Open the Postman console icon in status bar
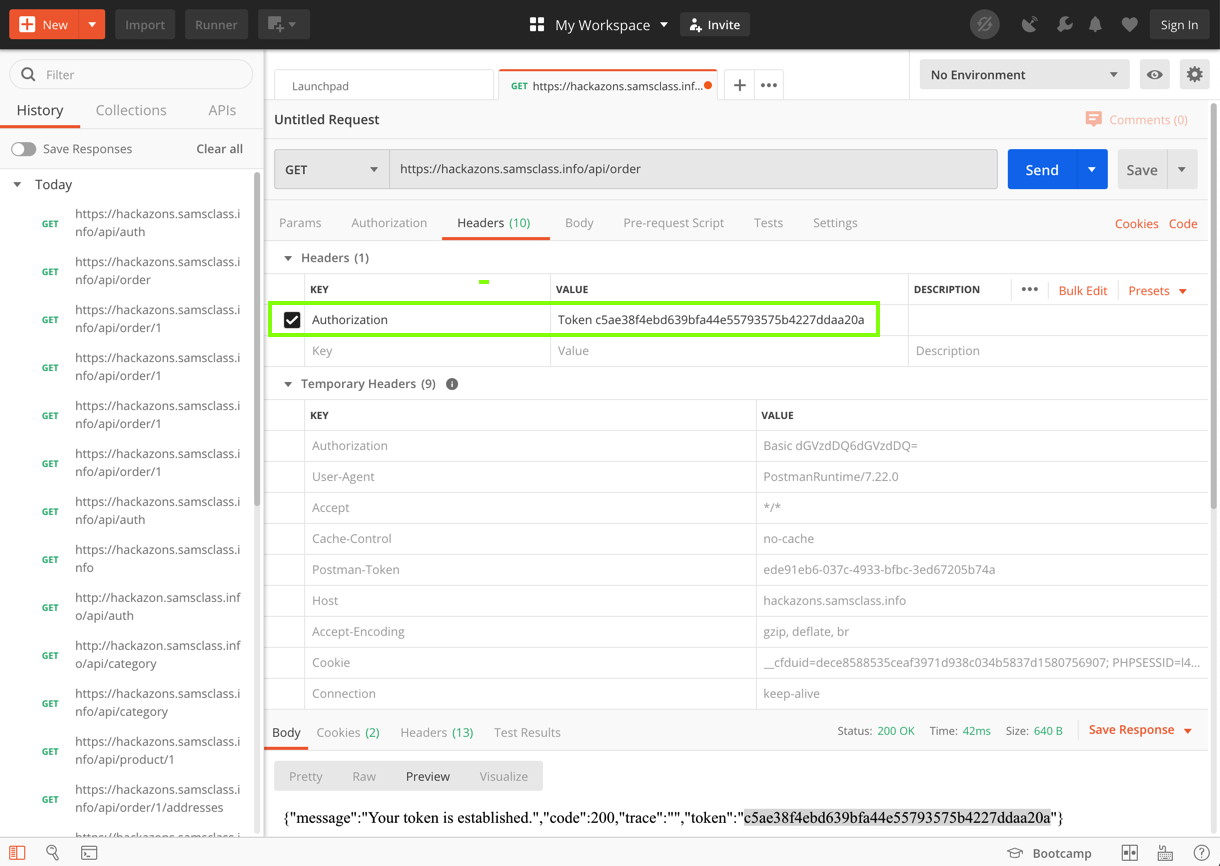Image resolution: width=1220 pixels, height=866 pixels. tap(89, 853)
